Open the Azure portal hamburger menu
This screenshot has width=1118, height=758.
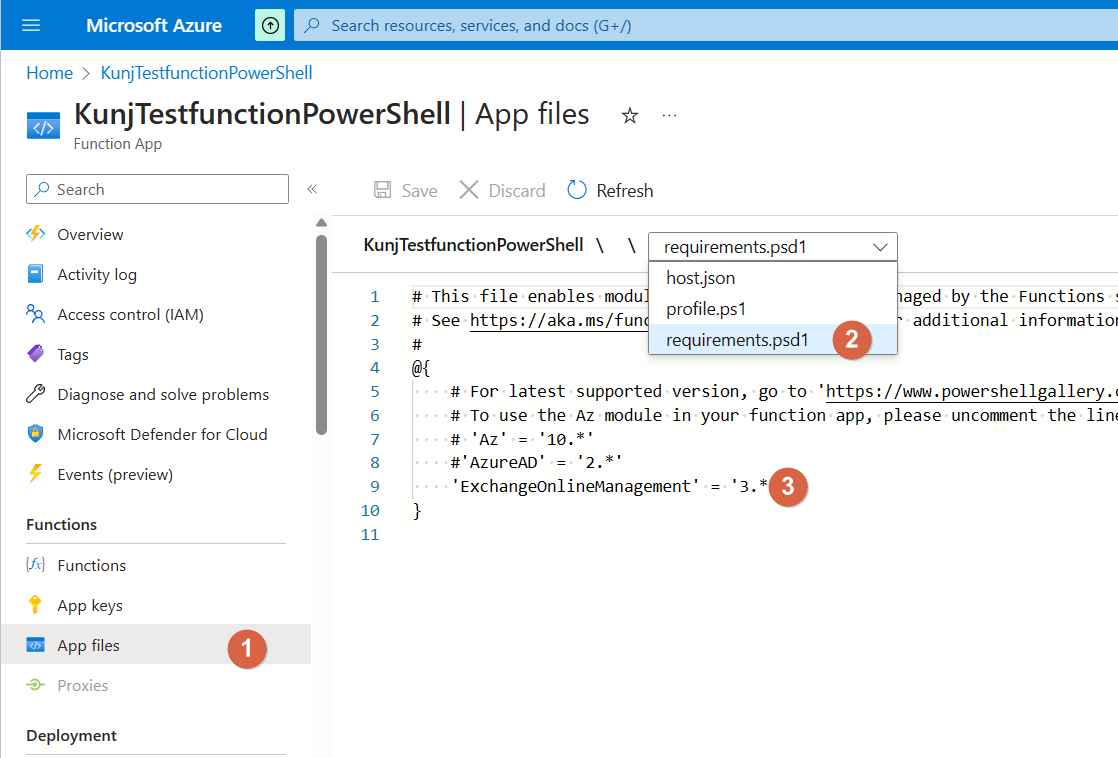pyautogui.click(x=31, y=25)
